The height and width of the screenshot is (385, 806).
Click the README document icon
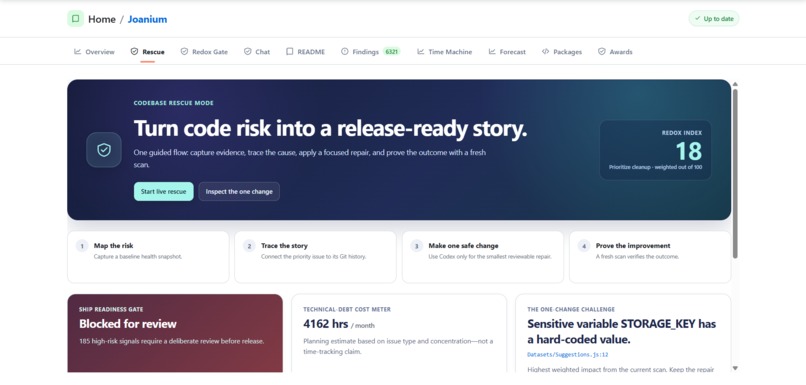click(x=289, y=51)
